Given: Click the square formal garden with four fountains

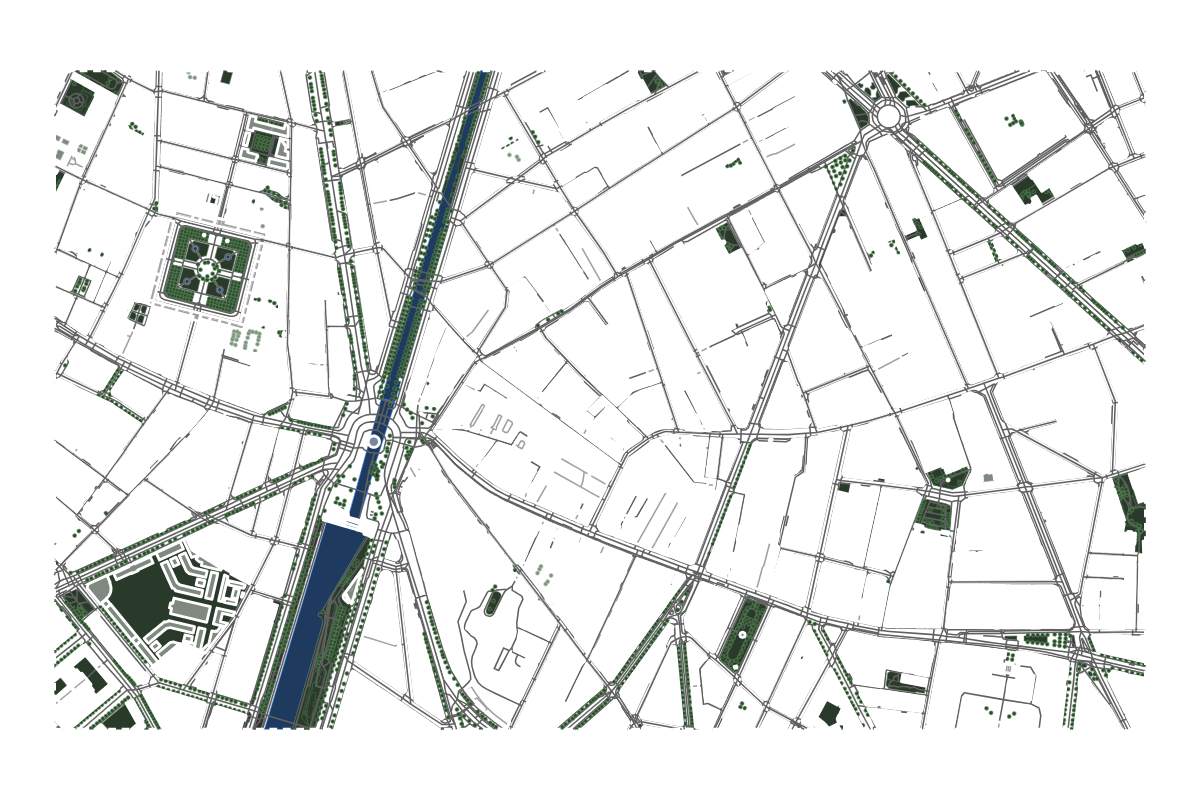Looking at the screenshot, I should coord(207,268).
